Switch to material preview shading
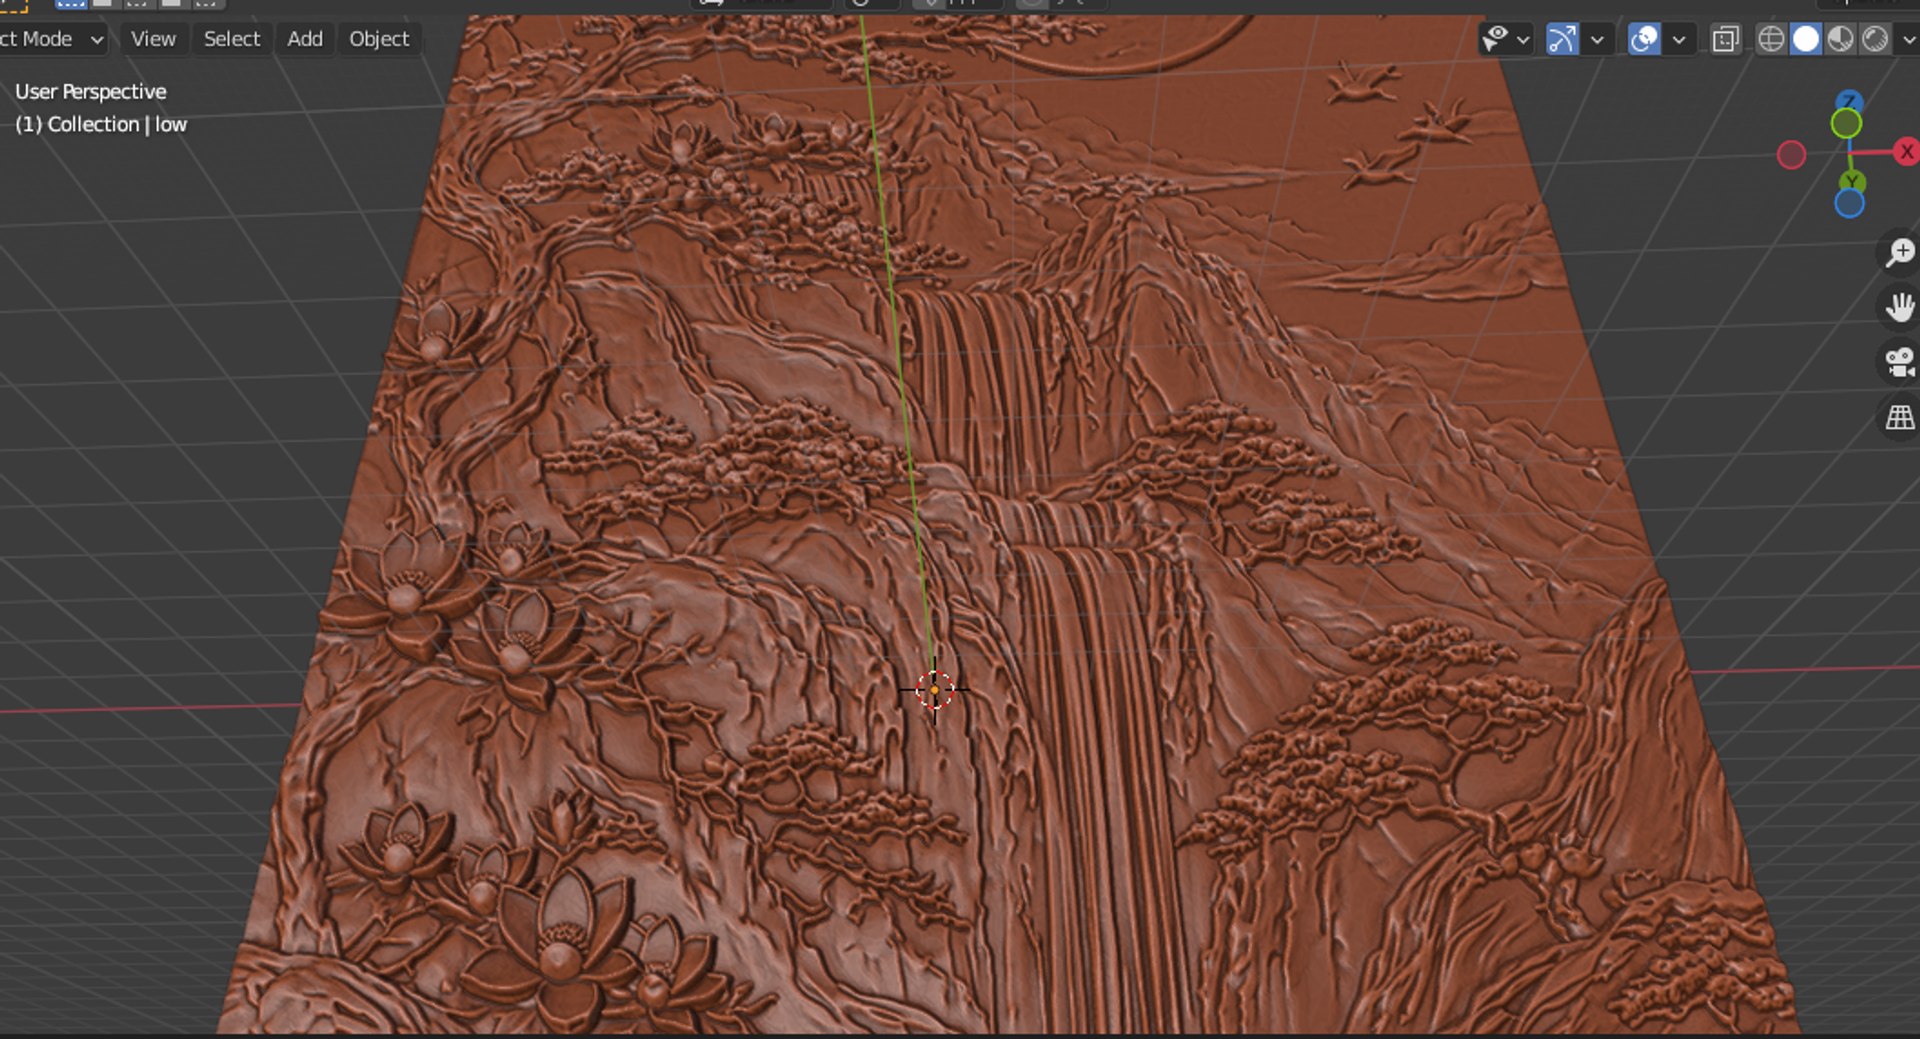 [x=1840, y=39]
